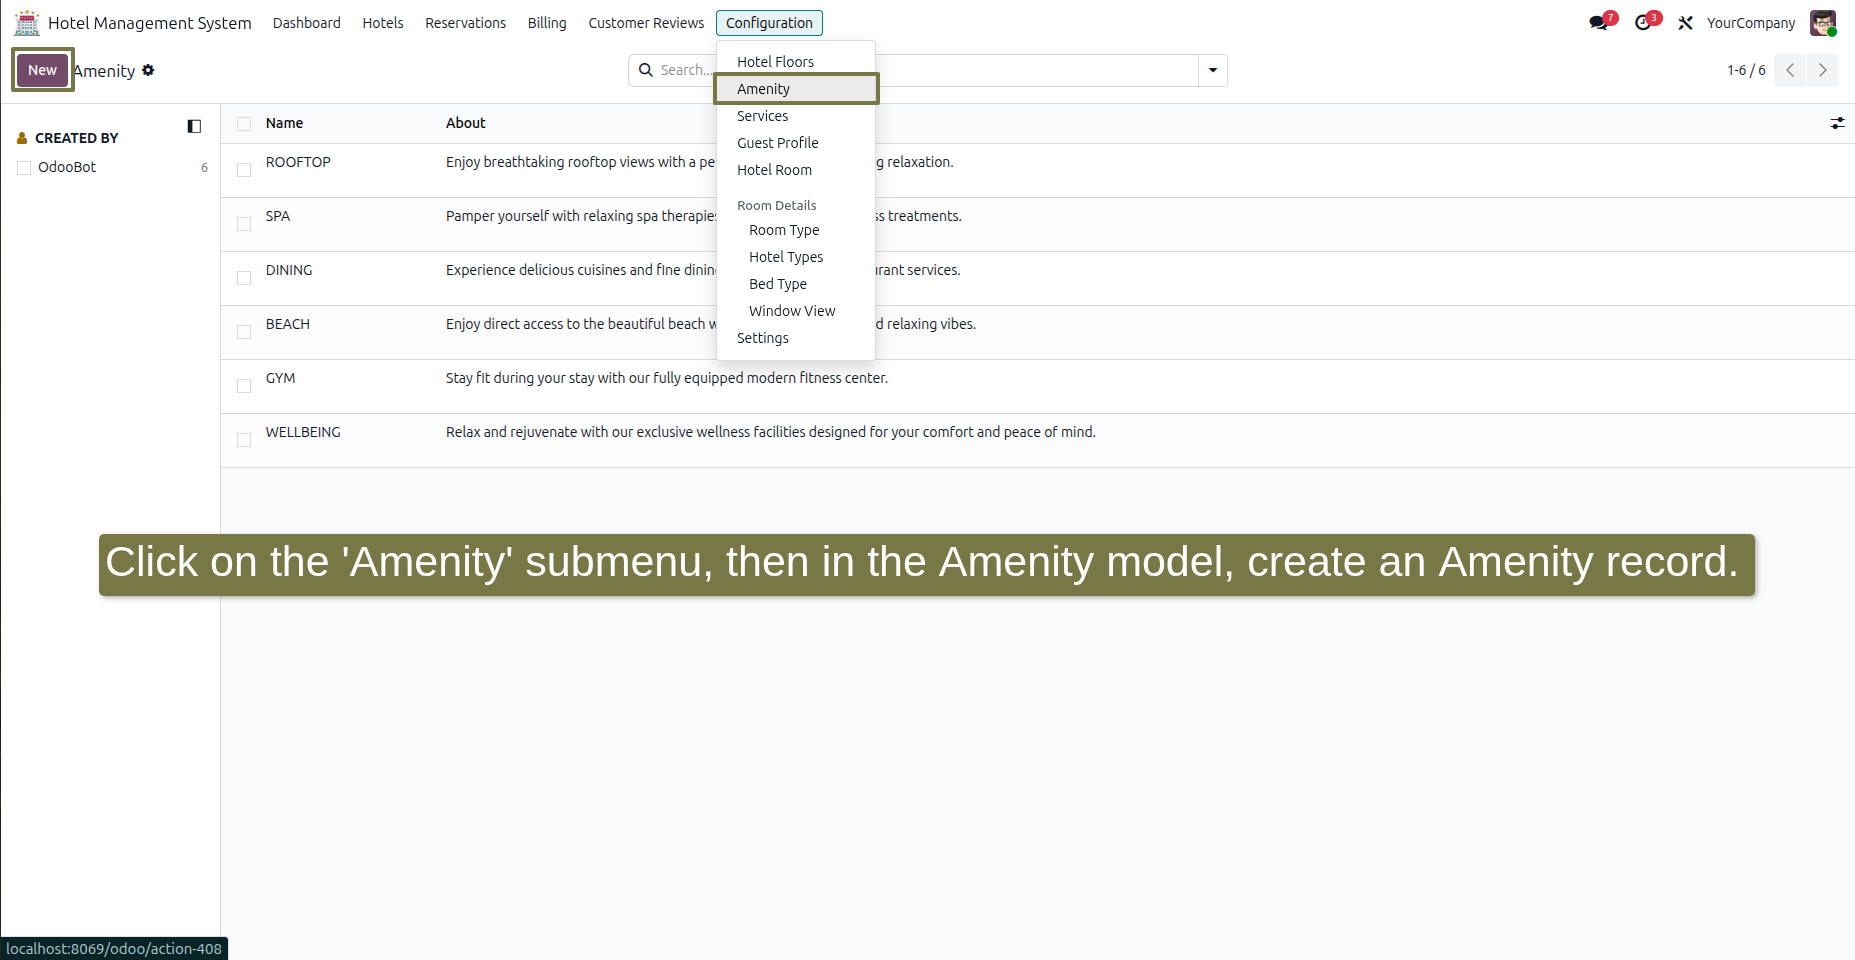Open the Reservations menu
Screen dimensions: 1855x960
pyautogui.click(x=466, y=23)
